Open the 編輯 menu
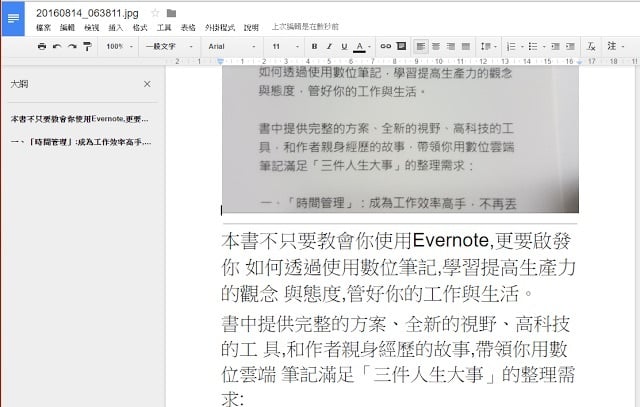This screenshot has width=640, height=407. [x=67, y=27]
